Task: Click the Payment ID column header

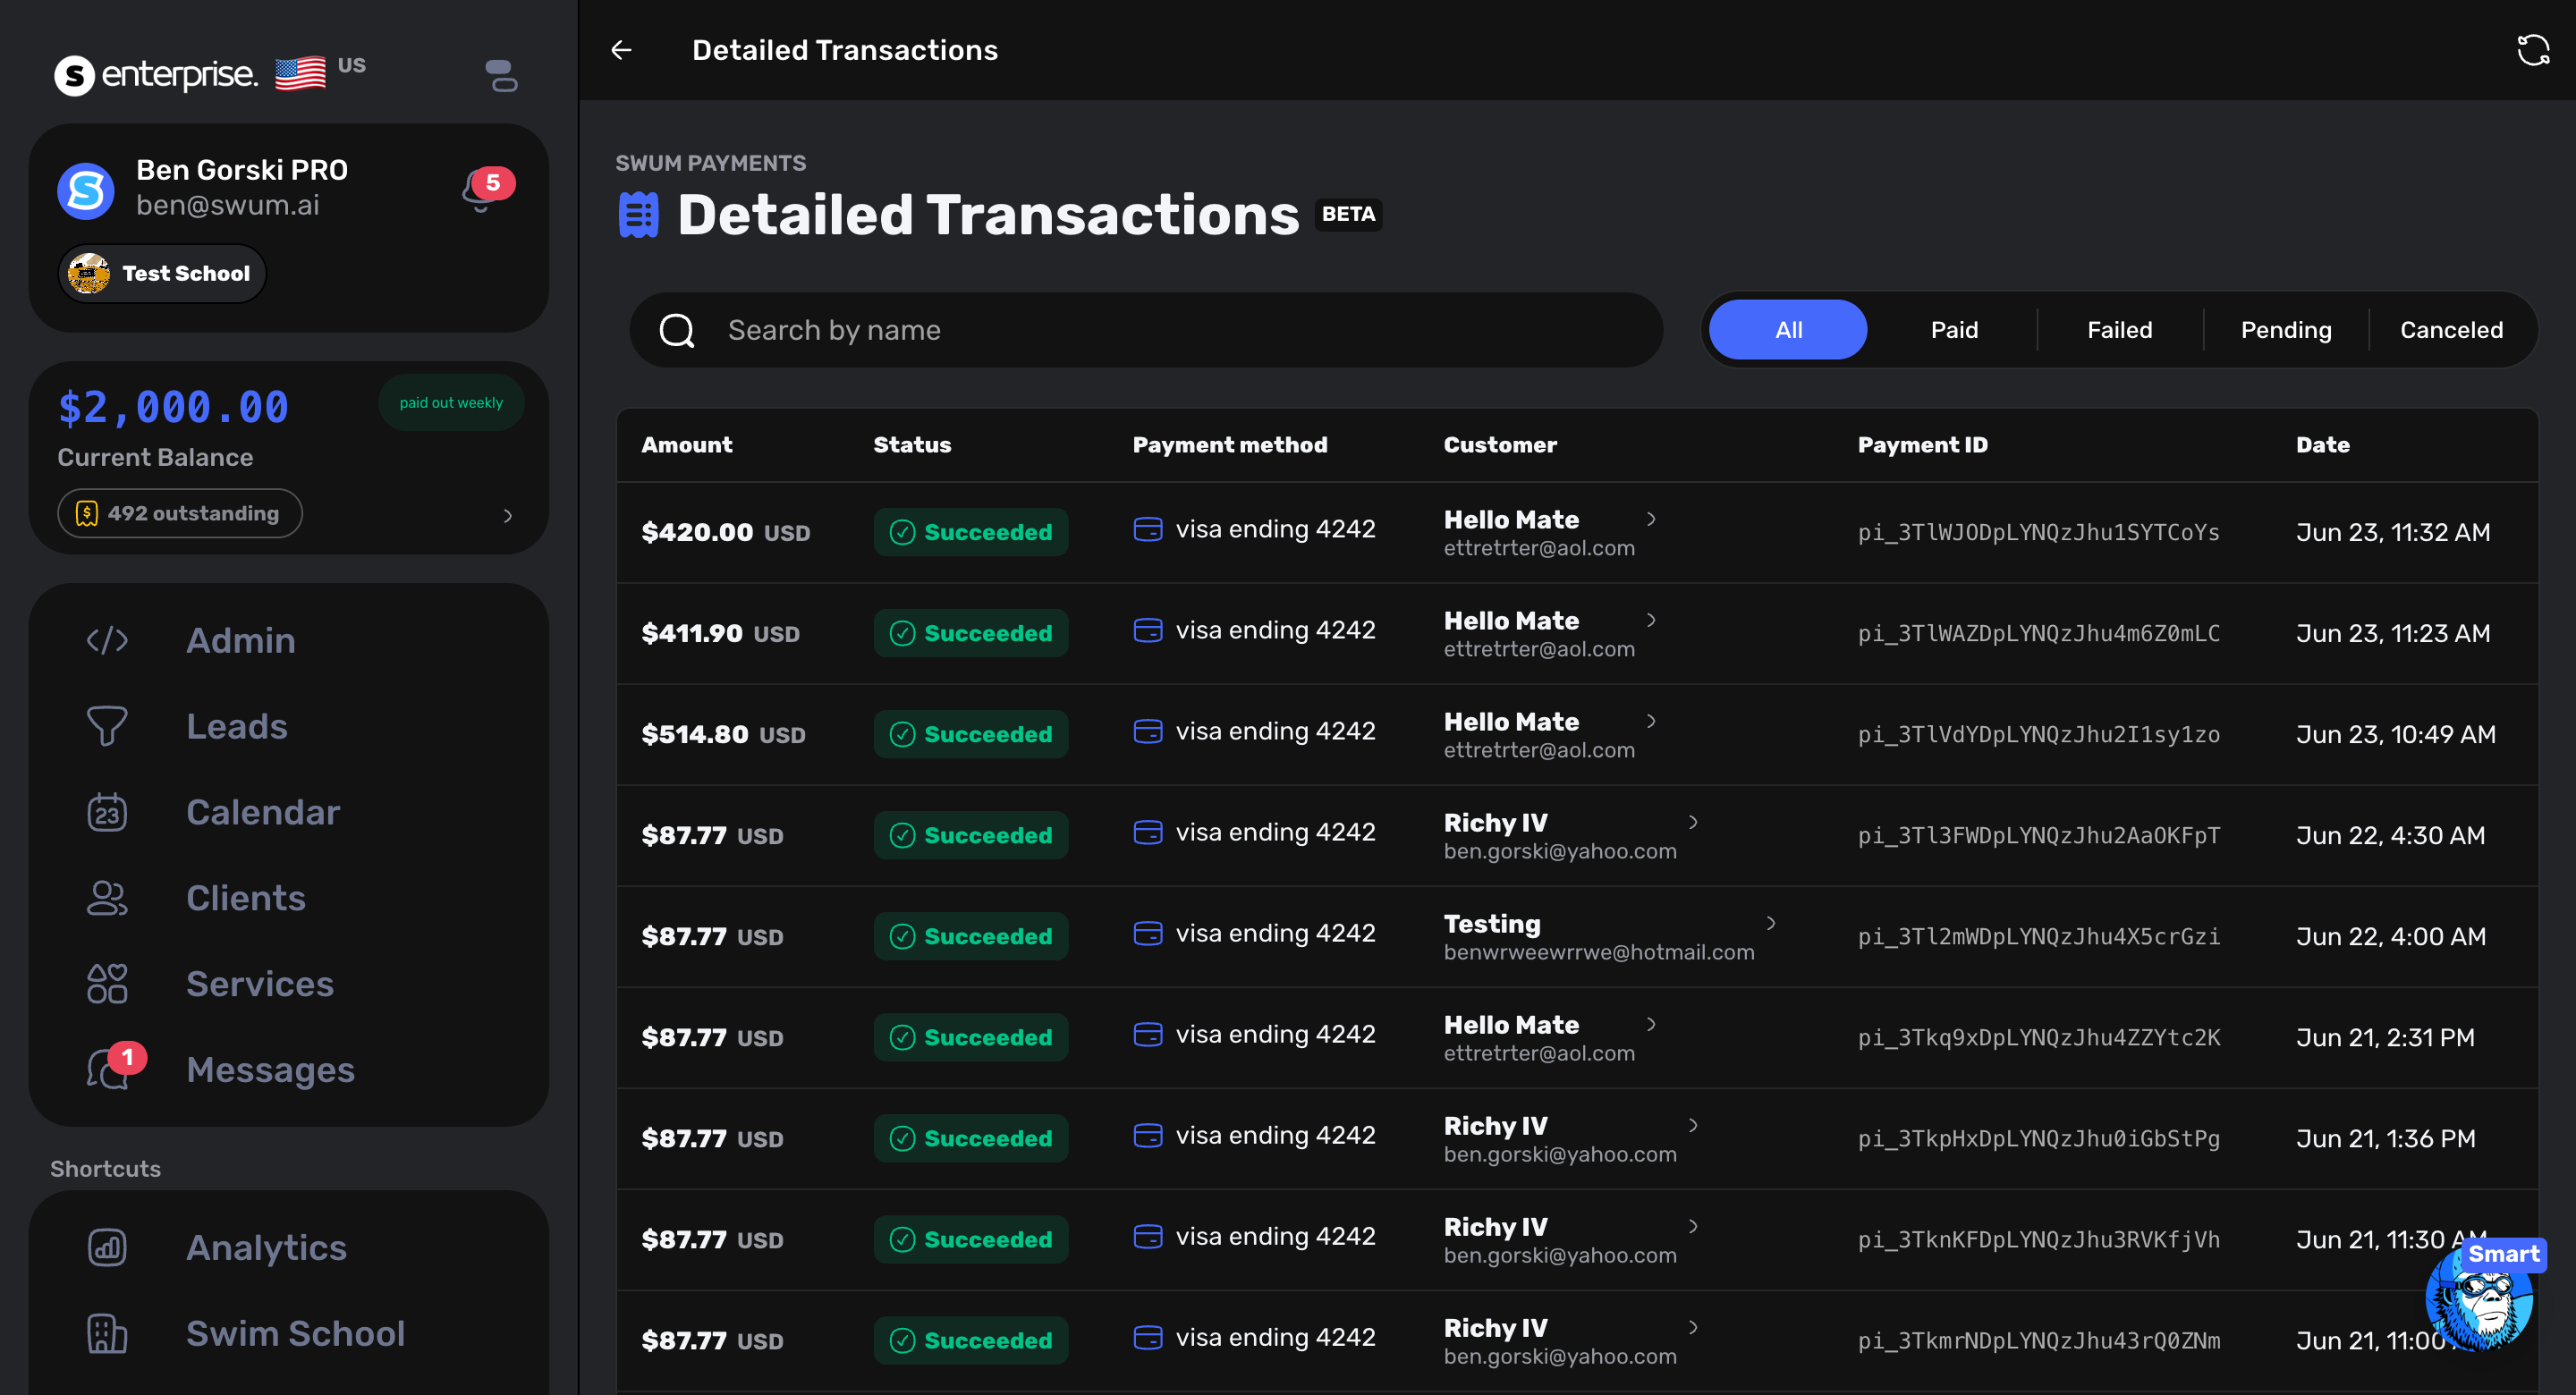Action: [1922, 445]
